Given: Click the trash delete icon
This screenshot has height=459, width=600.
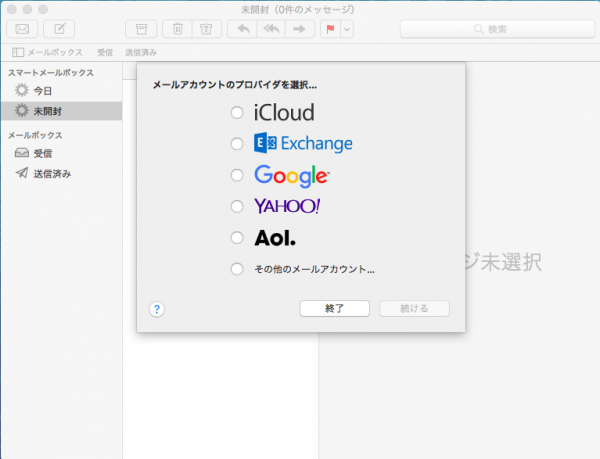Looking at the screenshot, I should (178, 29).
